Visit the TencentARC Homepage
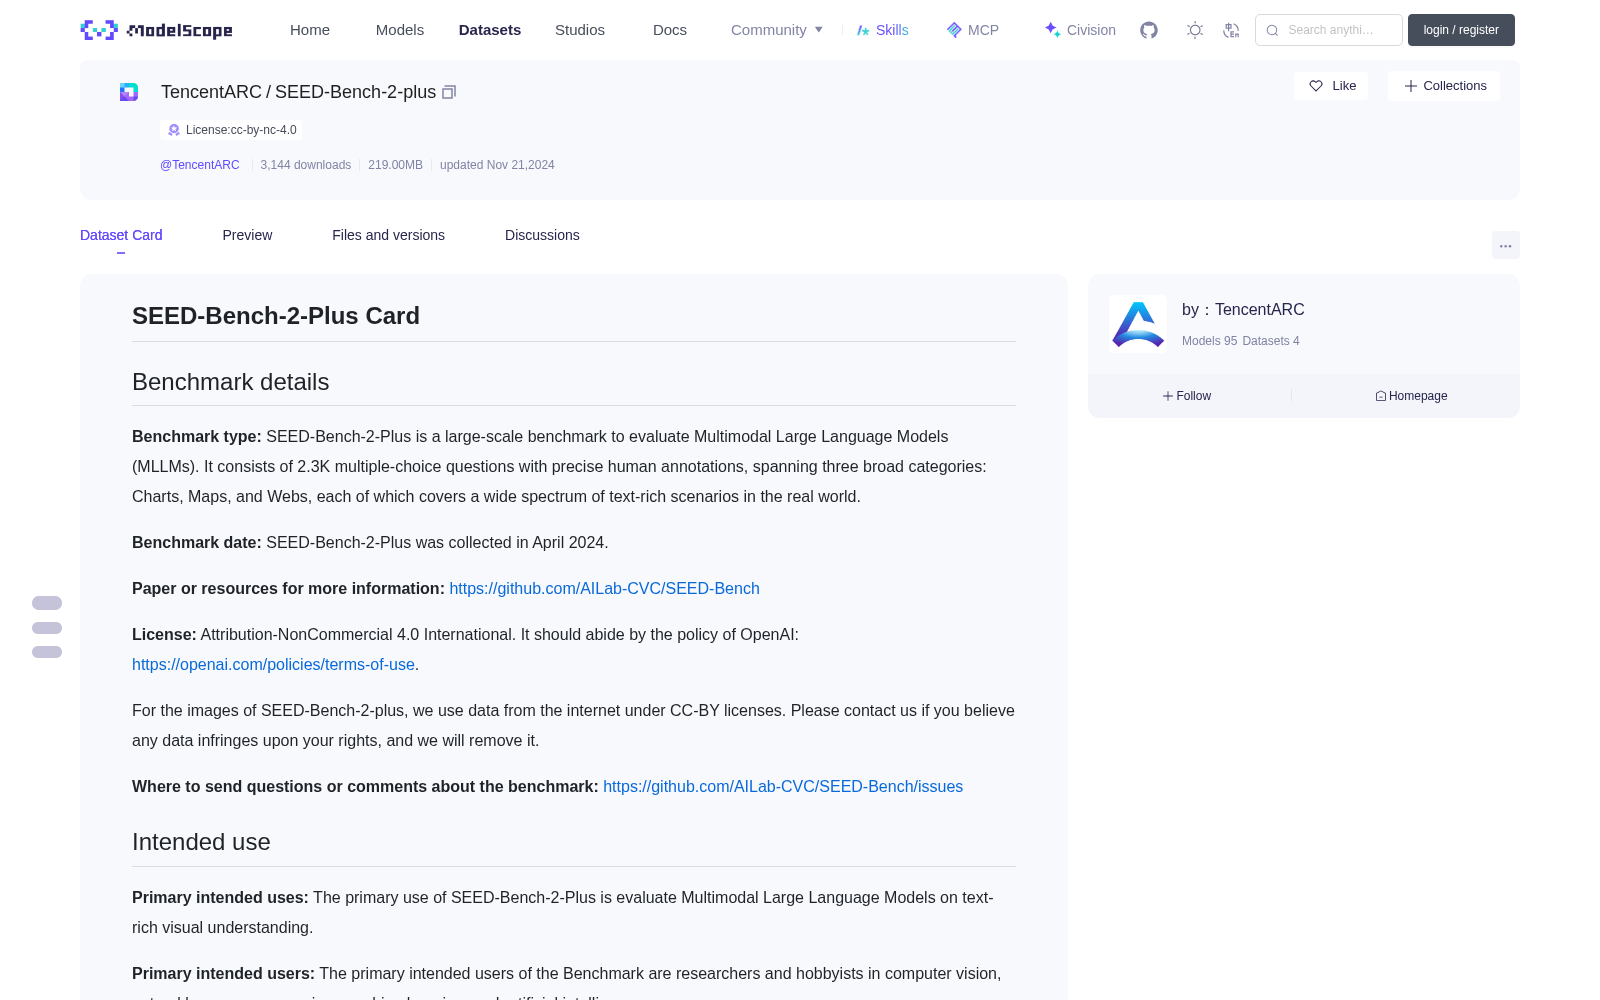This screenshot has width=1600, height=1000. [x=1411, y=396]
